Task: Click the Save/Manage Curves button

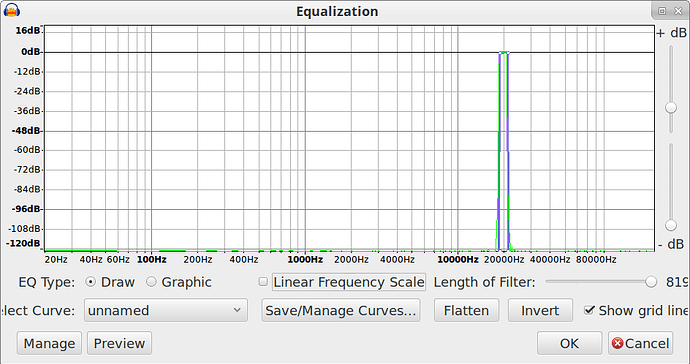Action: tap(341, 310)
